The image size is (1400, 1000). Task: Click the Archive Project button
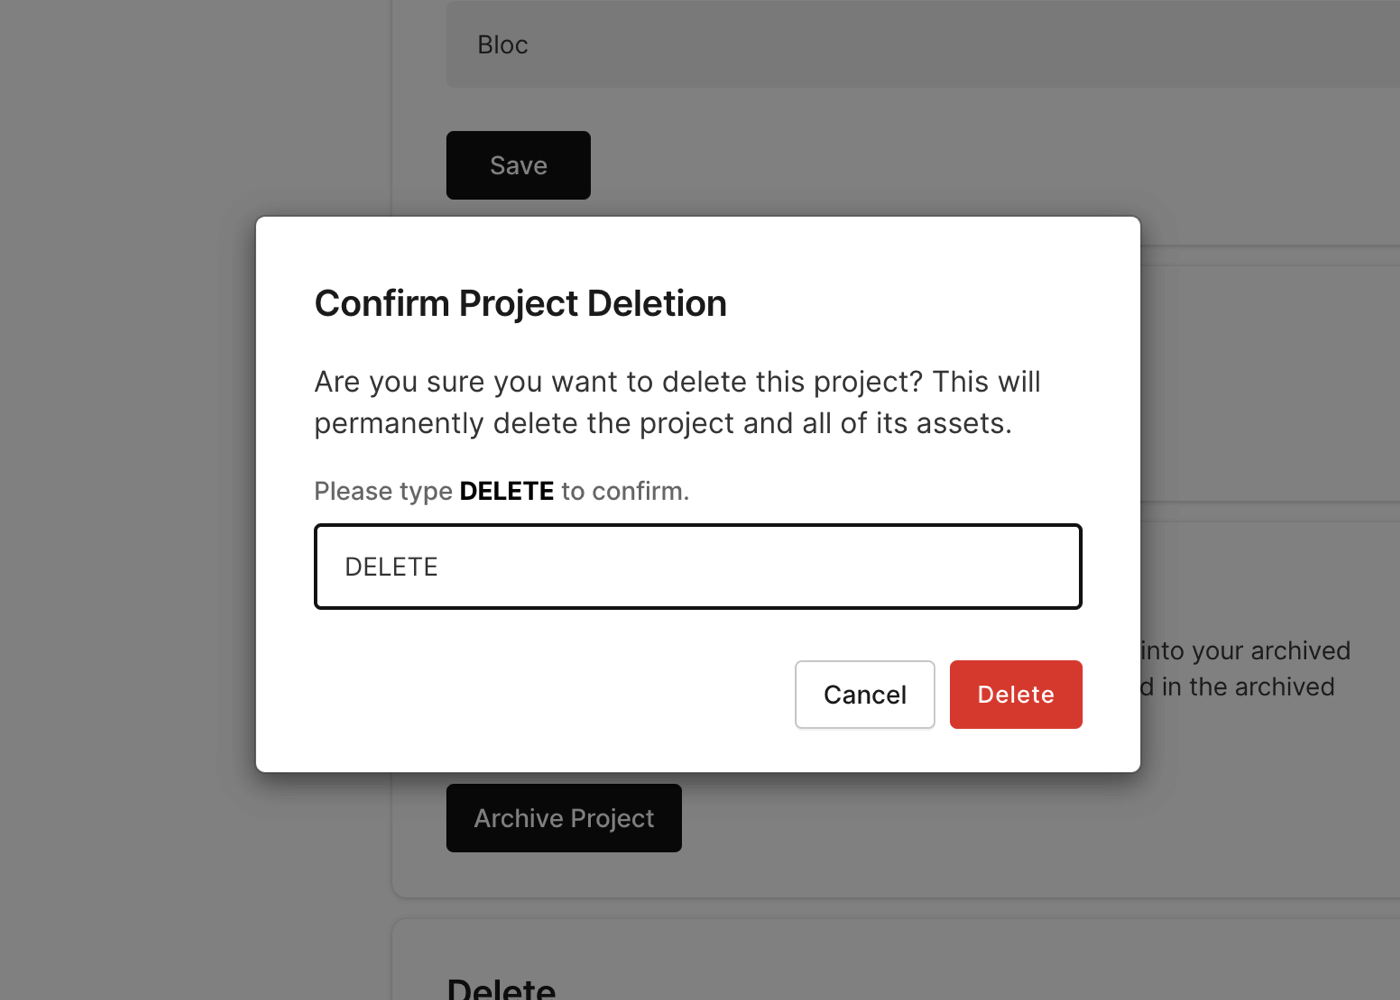563,818
